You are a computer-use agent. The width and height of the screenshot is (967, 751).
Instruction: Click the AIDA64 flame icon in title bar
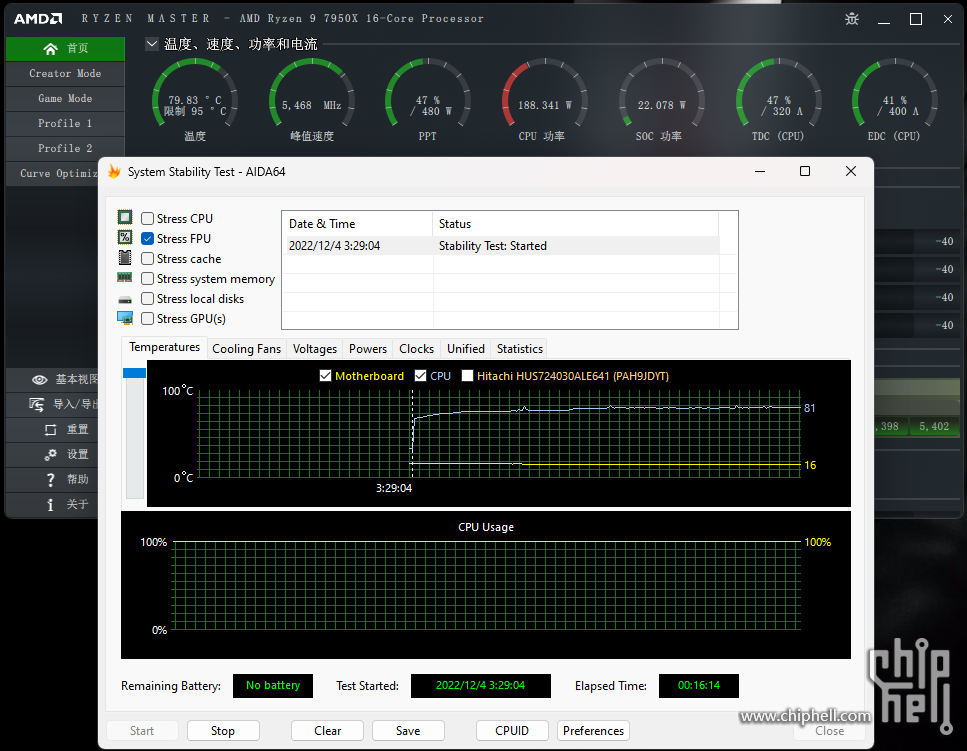(114, 171)
